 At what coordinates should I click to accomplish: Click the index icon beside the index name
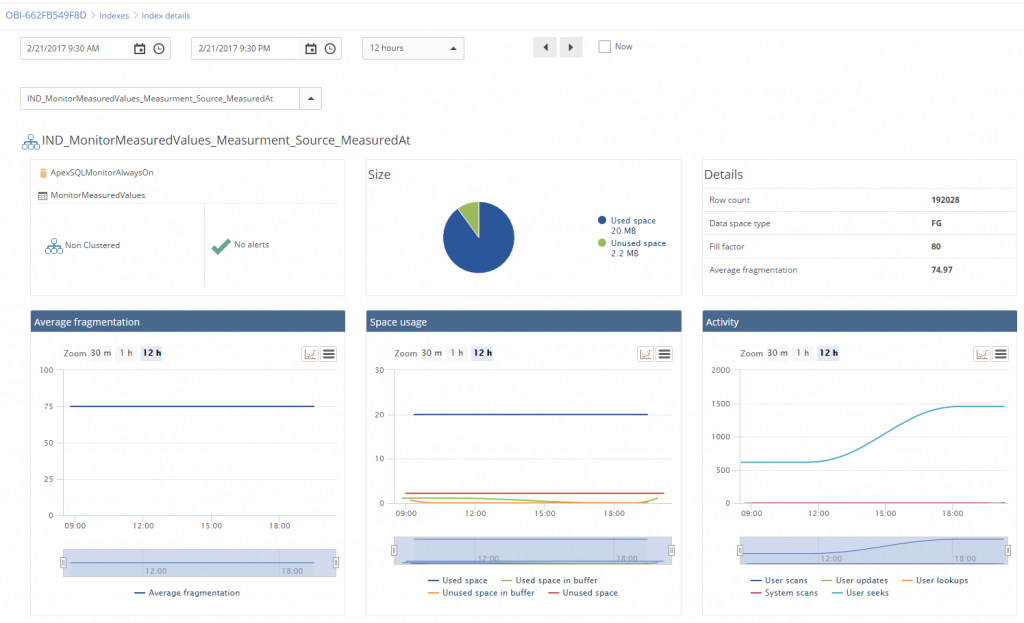(30, 141)
